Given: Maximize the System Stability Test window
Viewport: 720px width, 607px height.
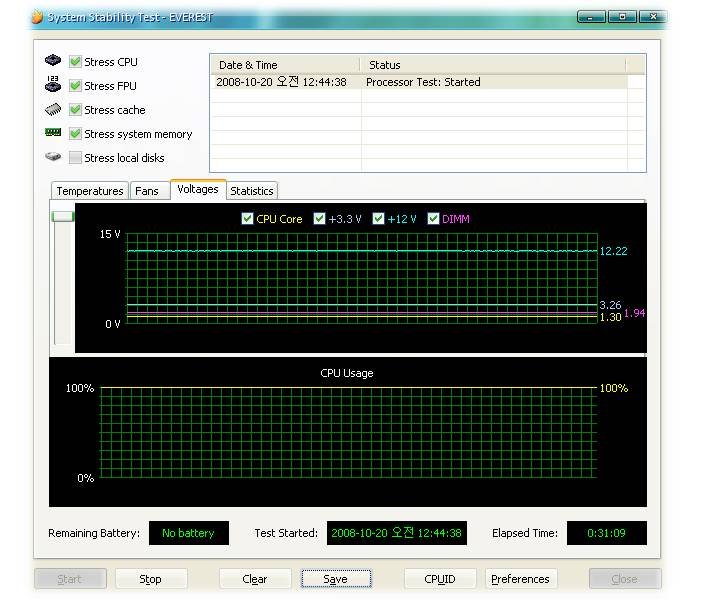Looking at the screenshot, I should 622,17.
